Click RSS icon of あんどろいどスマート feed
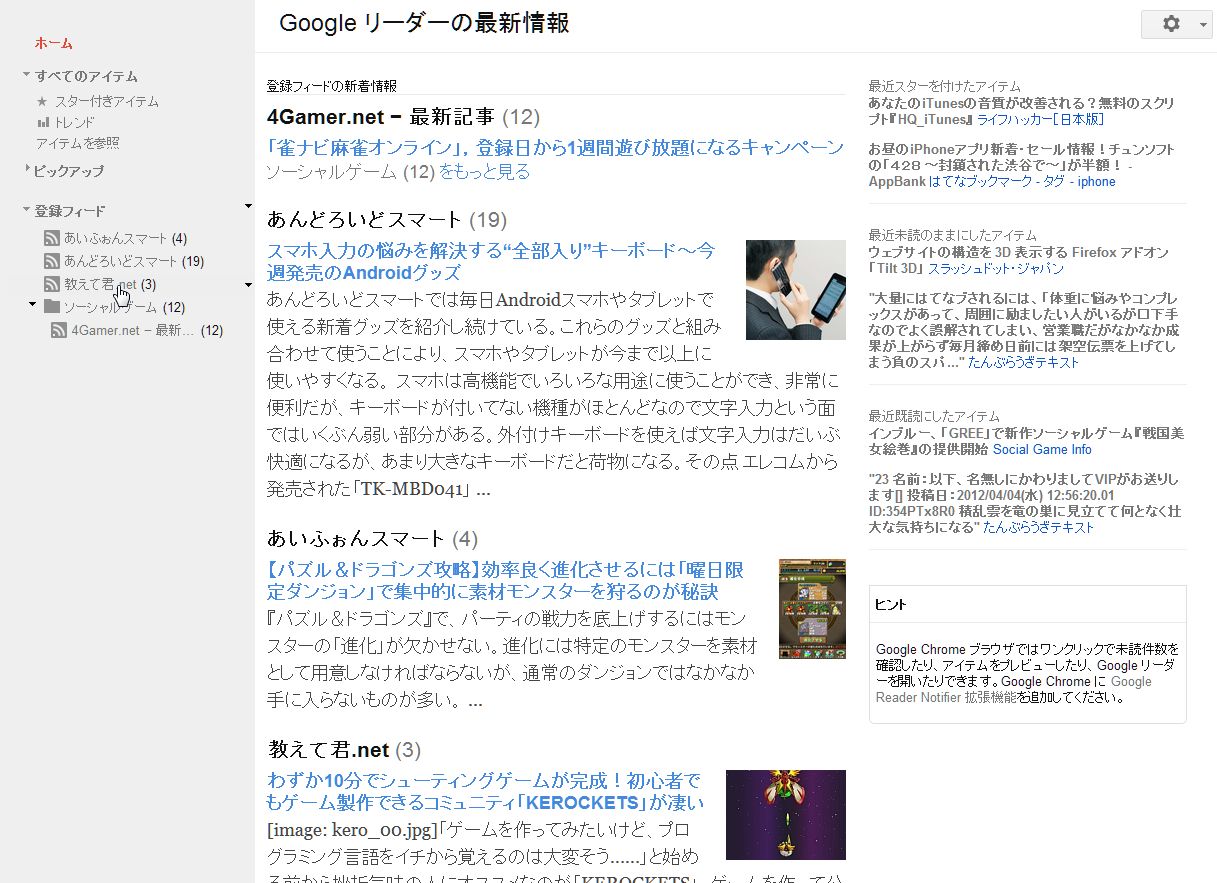1217x883 pixels. point(52,261)
